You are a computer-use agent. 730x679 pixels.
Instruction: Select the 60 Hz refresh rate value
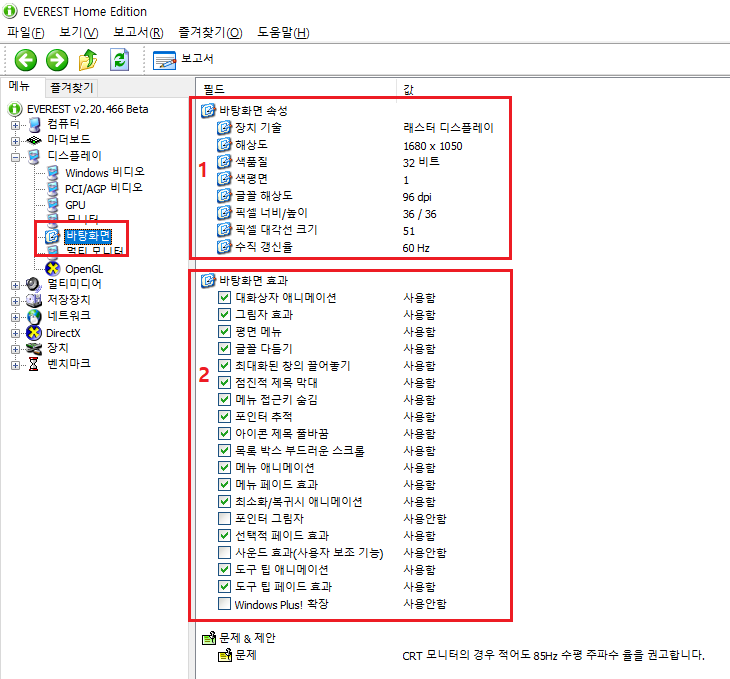coord(416,248)
